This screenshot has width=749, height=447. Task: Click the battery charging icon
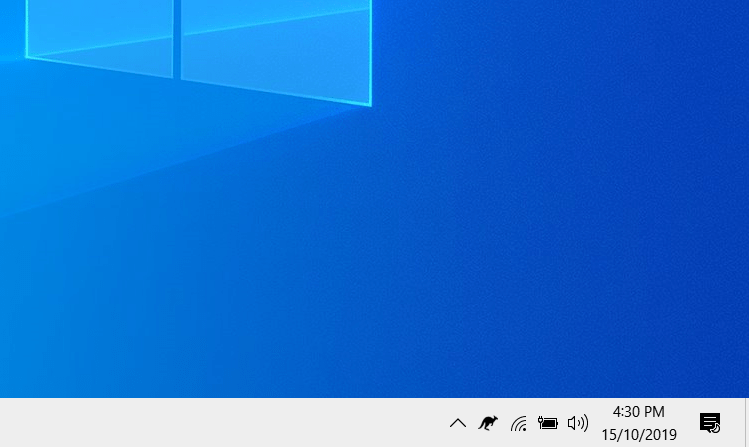[548, 423]
